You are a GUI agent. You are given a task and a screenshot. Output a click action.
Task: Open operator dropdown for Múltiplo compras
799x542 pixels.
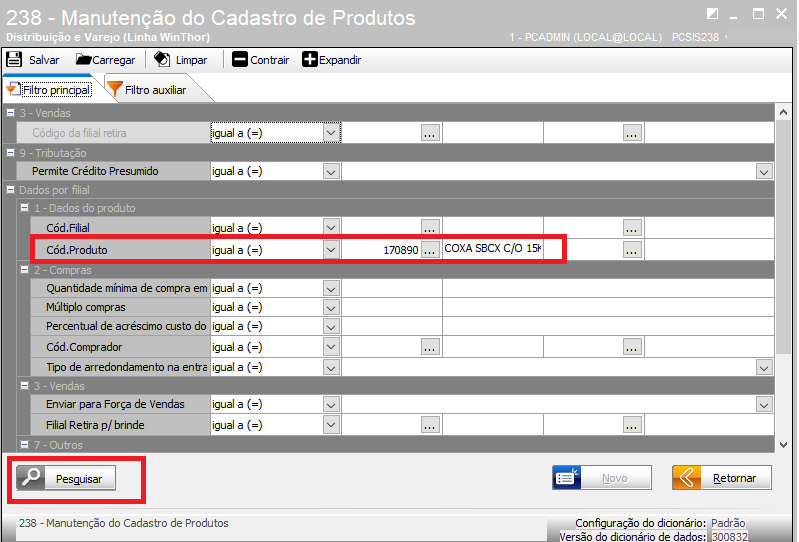331,308
